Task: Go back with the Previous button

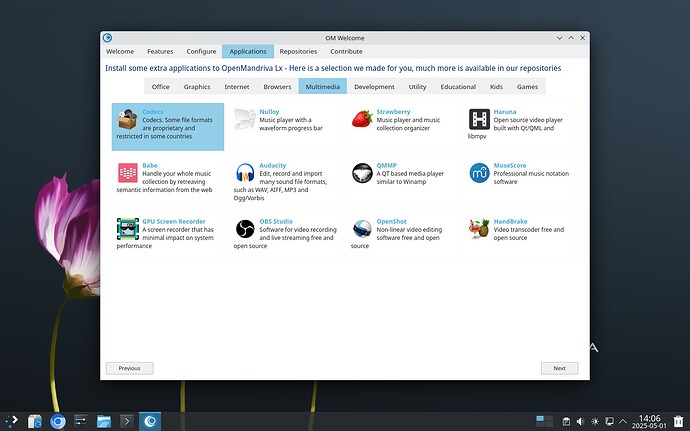Action: 129,368
